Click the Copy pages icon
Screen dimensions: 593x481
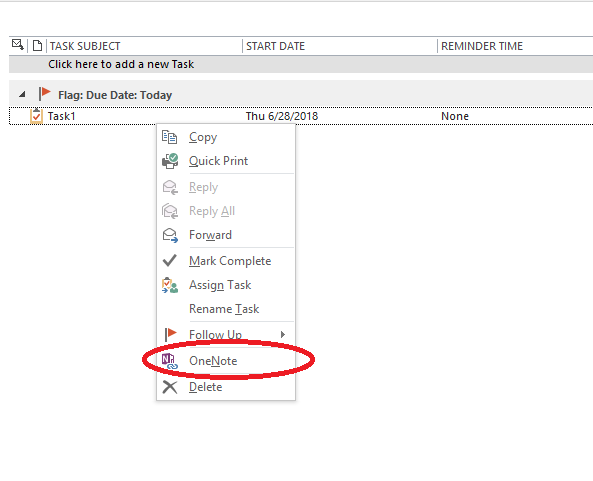[169, 137]
